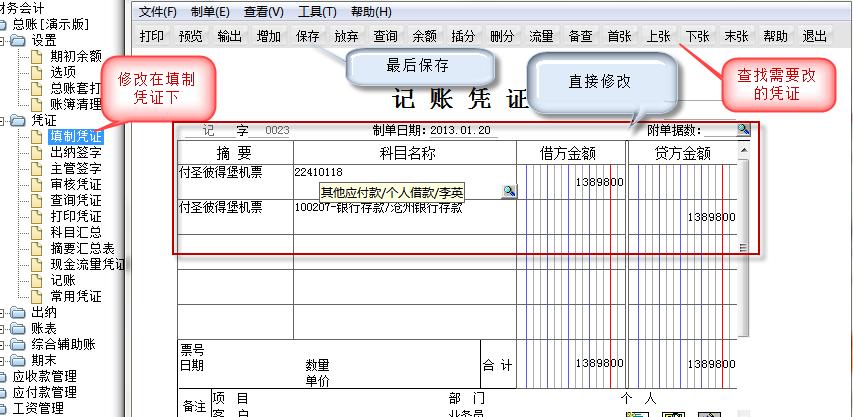The height and width of the screenshot is (417, 853).
Task: Expand the 综合辅助账 folder node
Action: (3, 345)
